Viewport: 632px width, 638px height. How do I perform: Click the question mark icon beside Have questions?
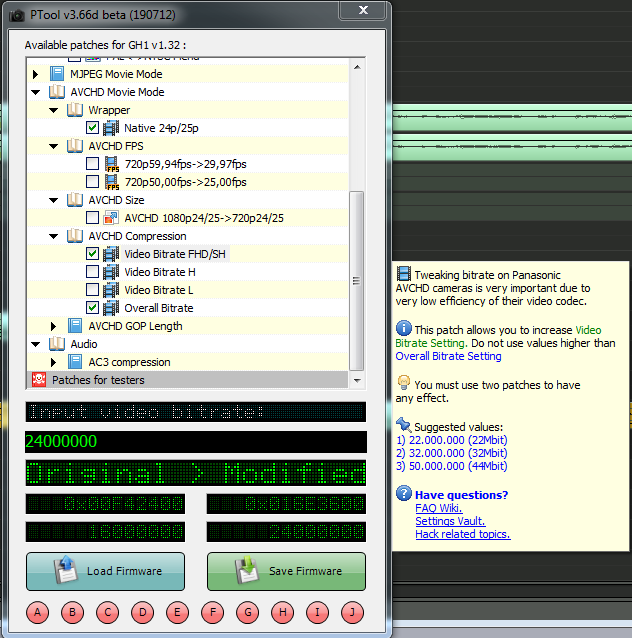click(404, 493)
